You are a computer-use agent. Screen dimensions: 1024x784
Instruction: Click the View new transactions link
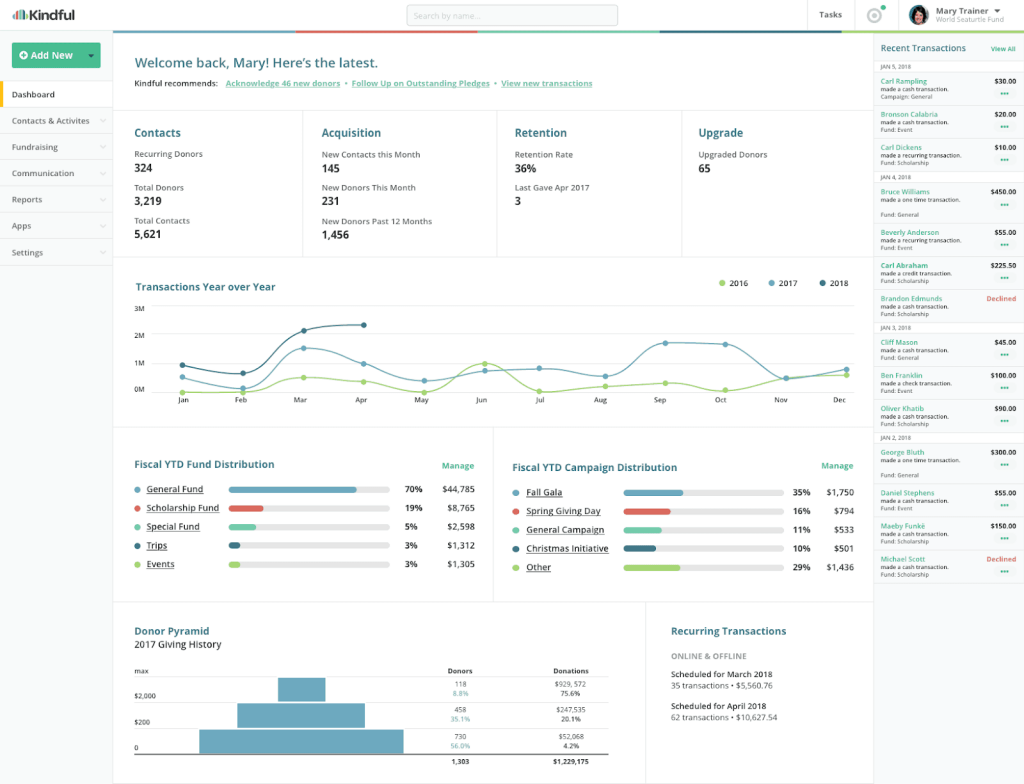(x=547, y=84)
